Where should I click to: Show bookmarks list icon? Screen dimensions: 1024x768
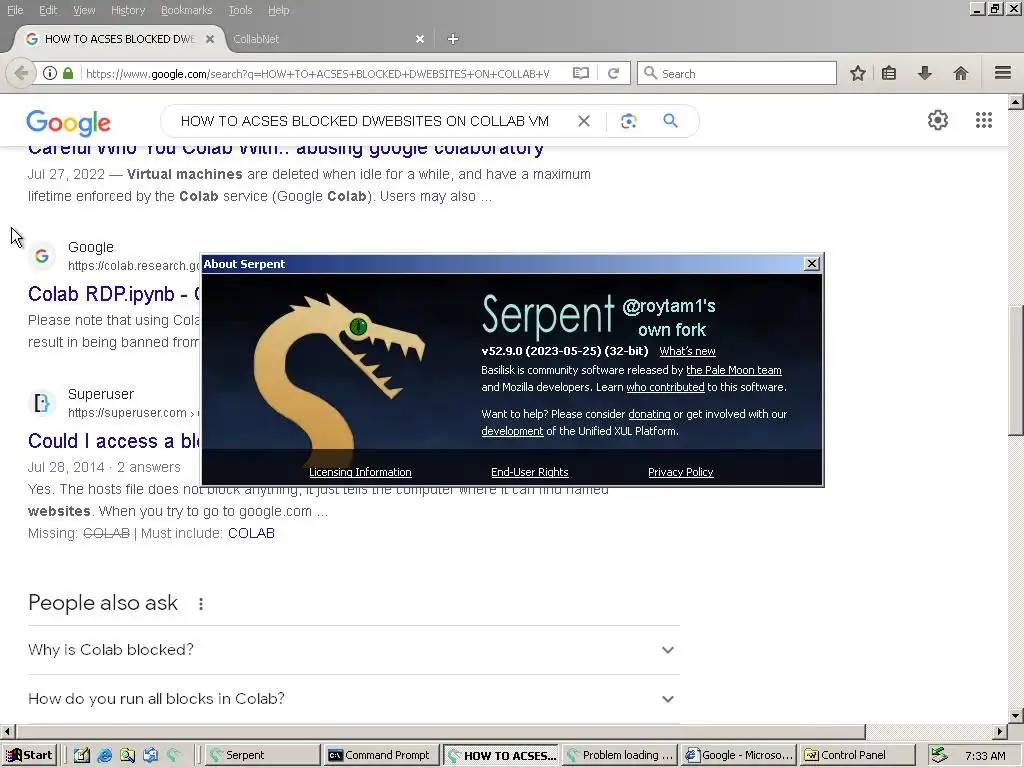(889, 73)
